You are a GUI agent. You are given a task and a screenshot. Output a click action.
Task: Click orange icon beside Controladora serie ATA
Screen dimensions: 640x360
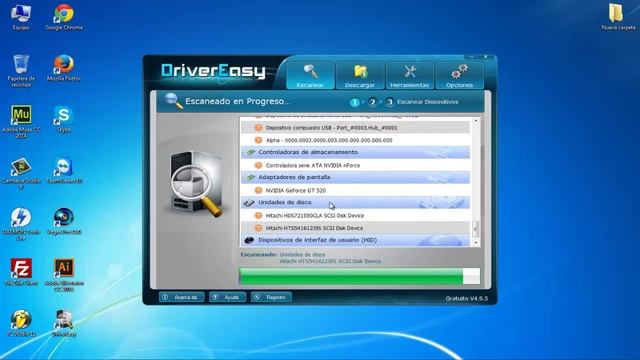point(258,165)
